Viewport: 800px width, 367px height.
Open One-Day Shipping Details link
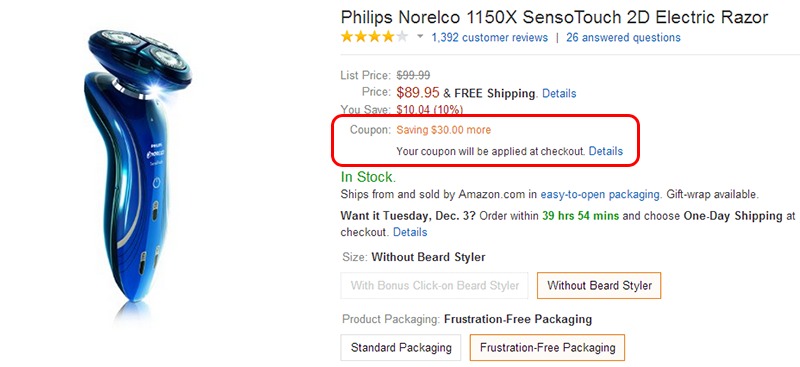point(410,232)
